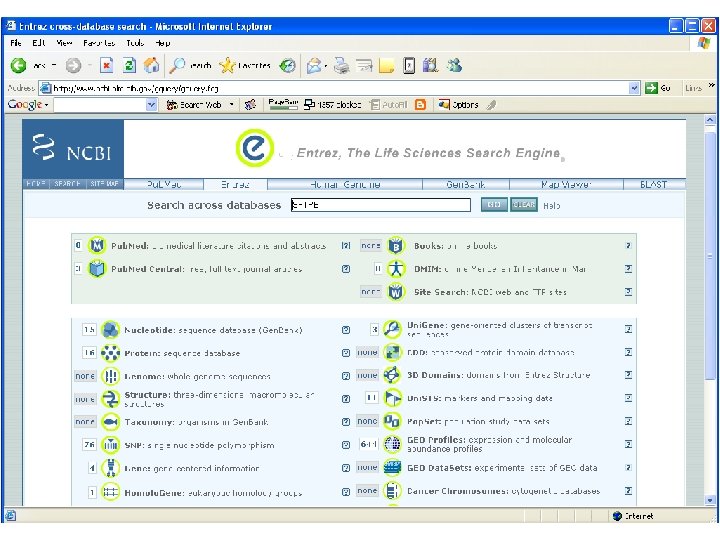Open the Help menu

(163, 43)
